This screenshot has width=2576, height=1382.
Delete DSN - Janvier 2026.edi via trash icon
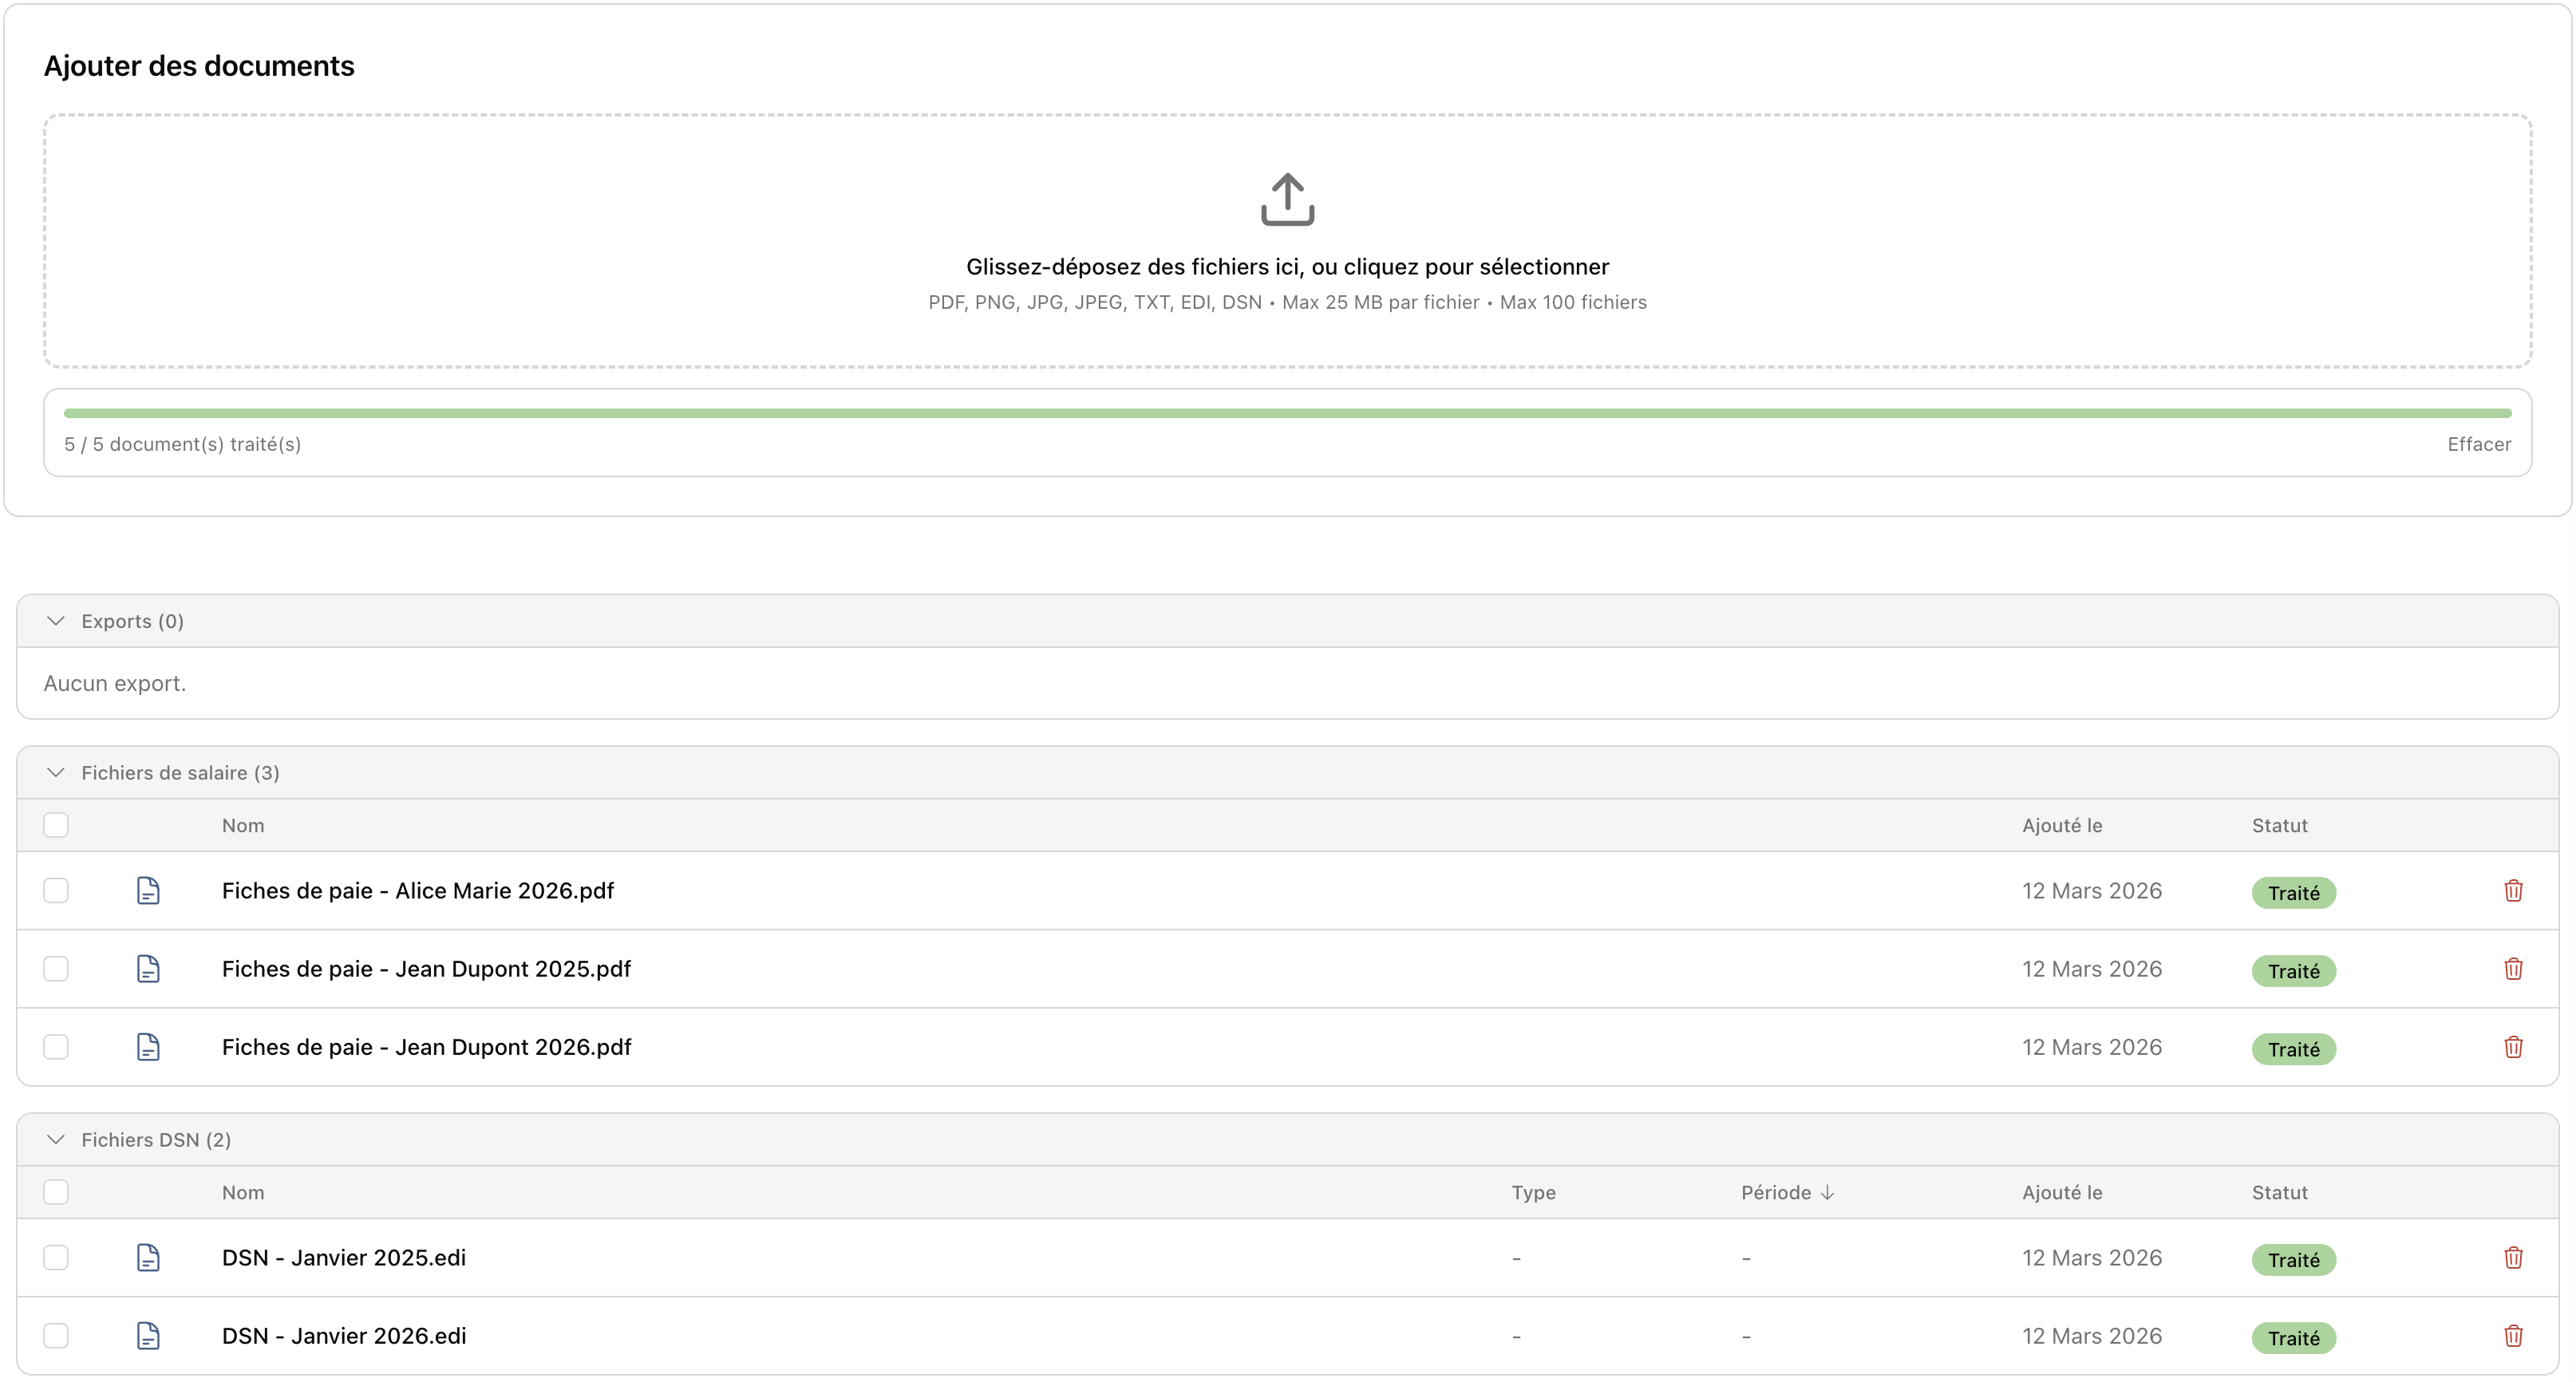pyautogui.click(x=2514, y=1336)
